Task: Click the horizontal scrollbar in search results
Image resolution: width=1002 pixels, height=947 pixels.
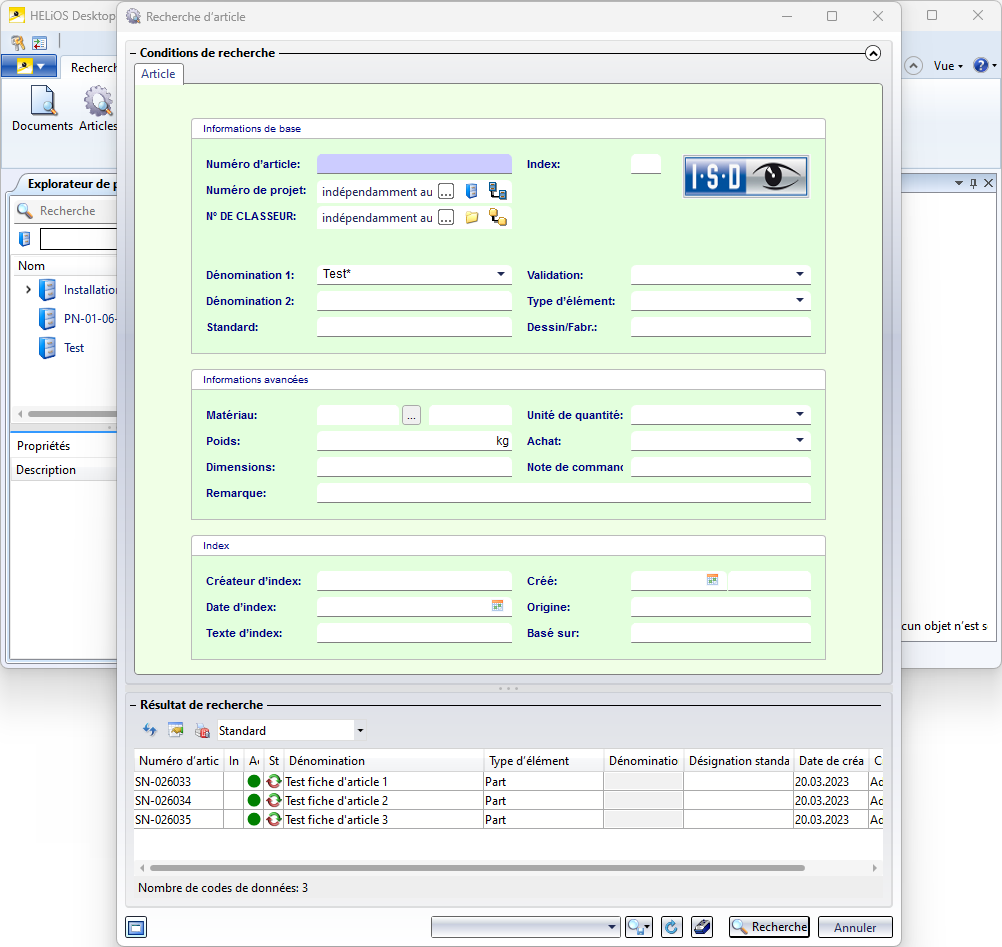Action: click(476, 868)
